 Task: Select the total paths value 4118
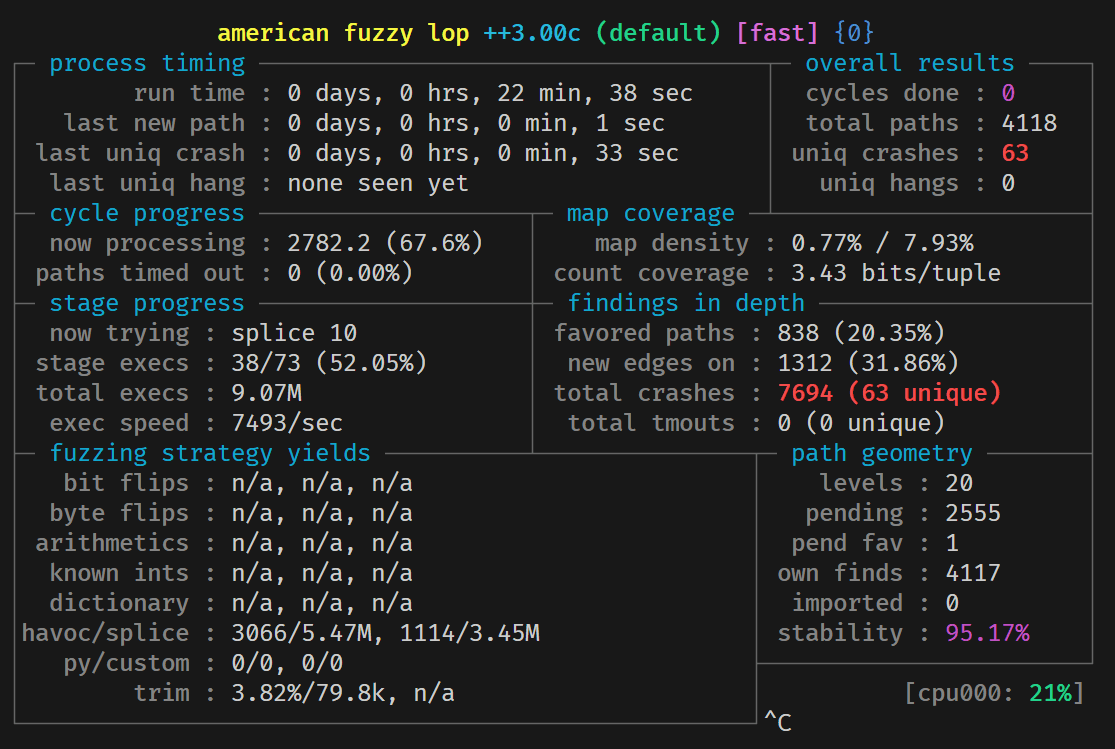[x=1029, y=123]
